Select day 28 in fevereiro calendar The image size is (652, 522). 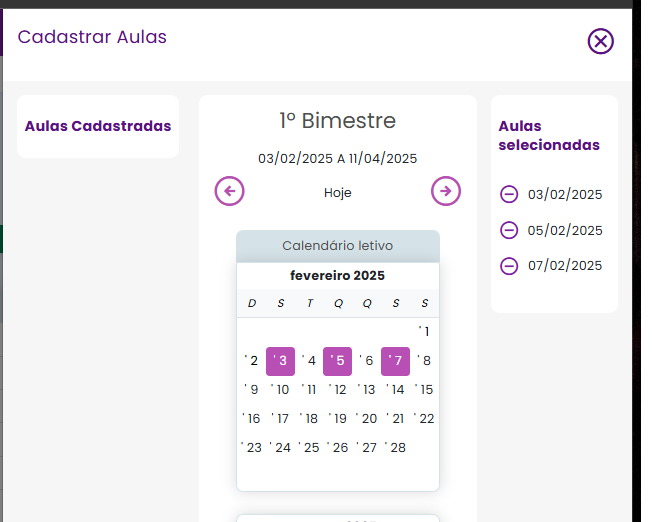click(395, 448)
